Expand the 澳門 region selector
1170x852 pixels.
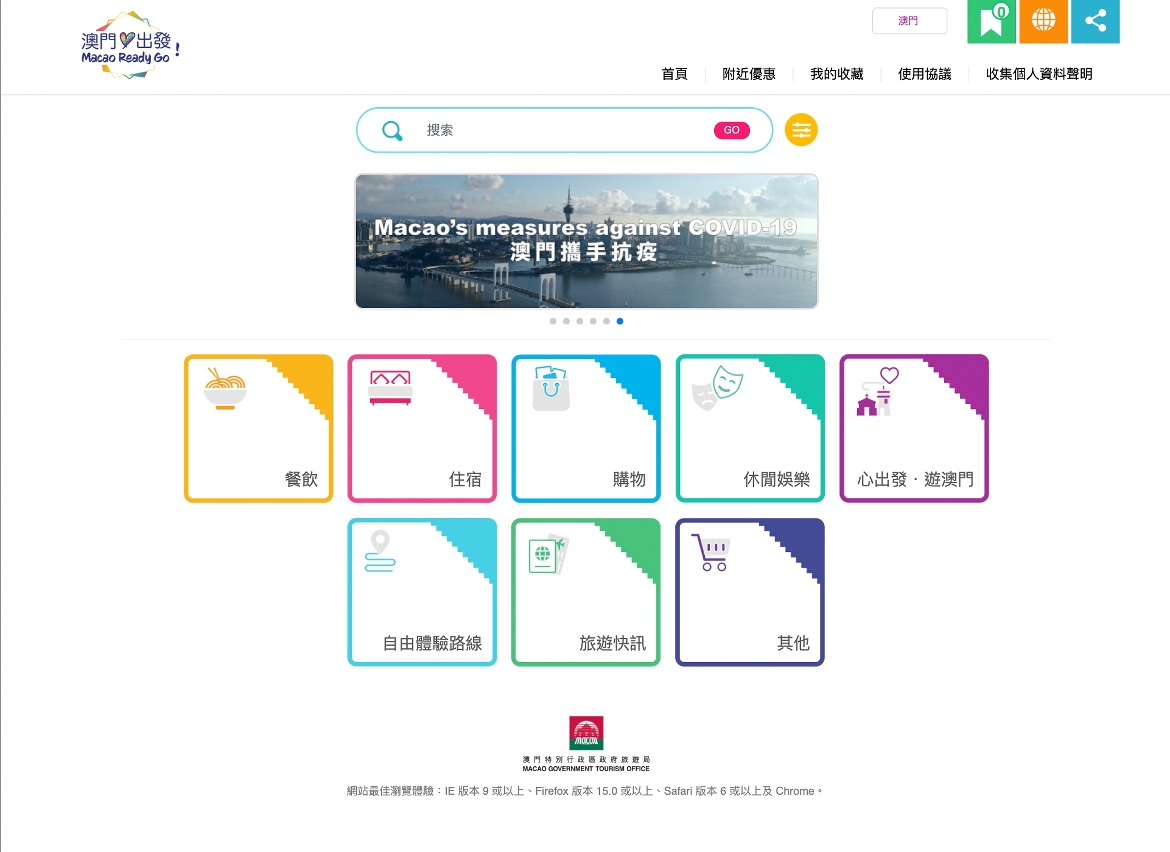pyautogui.click(x=909, y=21)
